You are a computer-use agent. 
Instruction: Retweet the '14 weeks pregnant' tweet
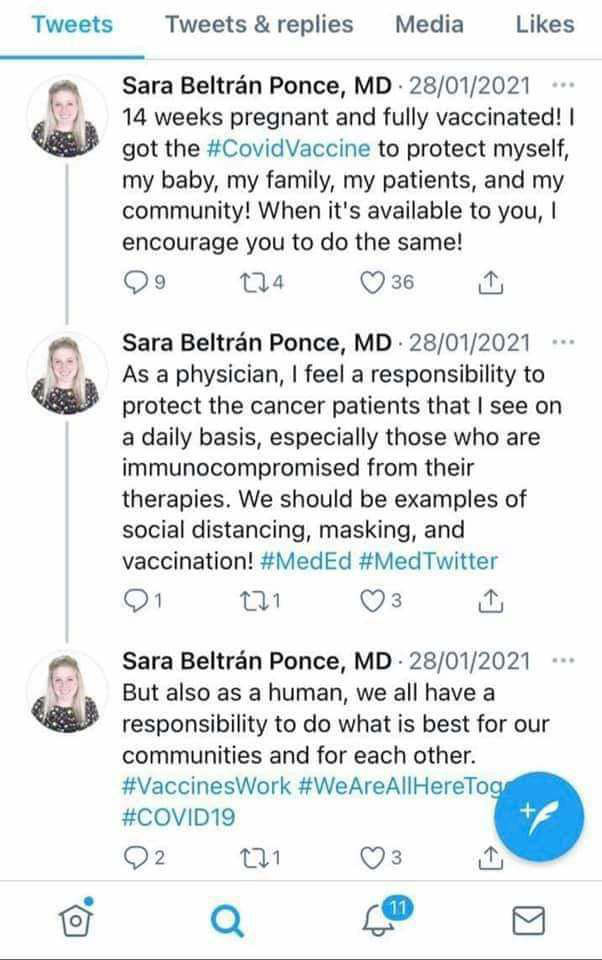(x=252, y=283)
